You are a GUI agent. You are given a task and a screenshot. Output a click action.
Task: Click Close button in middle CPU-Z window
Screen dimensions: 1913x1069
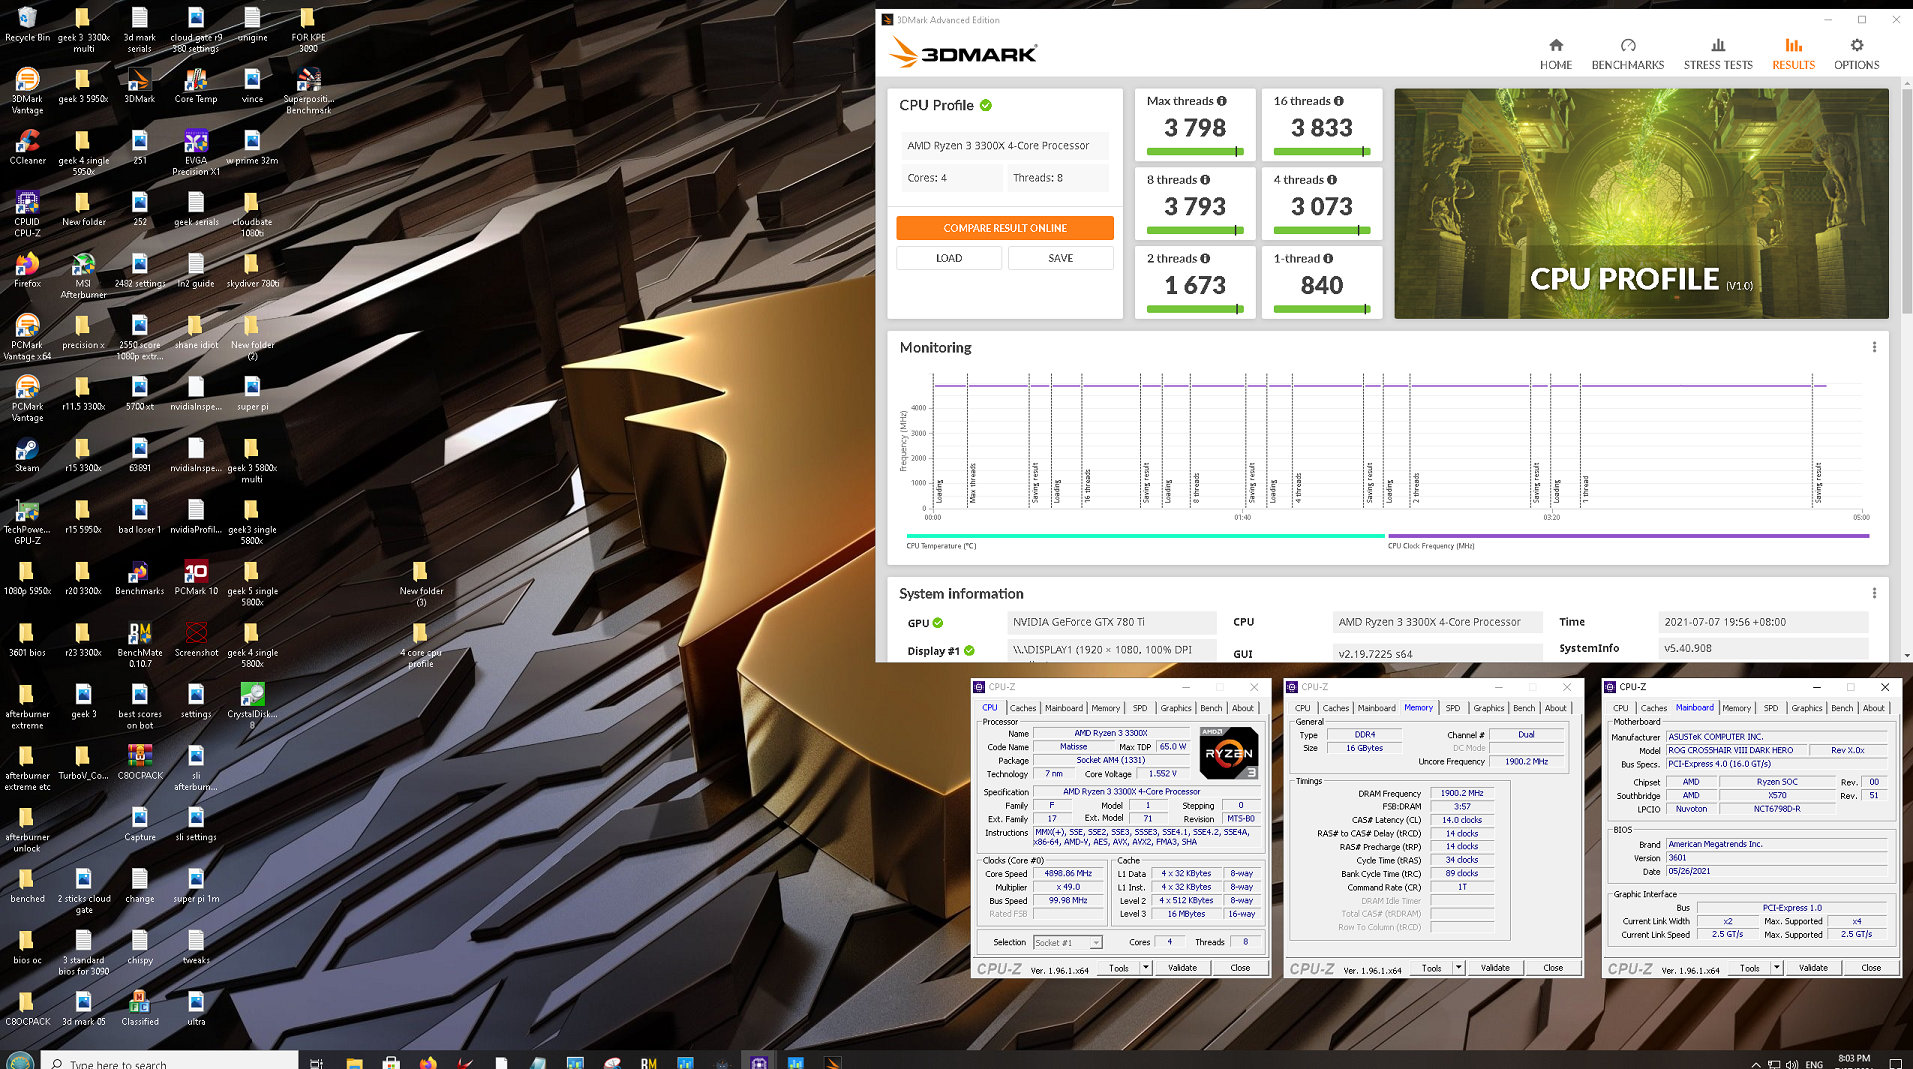(1553, 967)
